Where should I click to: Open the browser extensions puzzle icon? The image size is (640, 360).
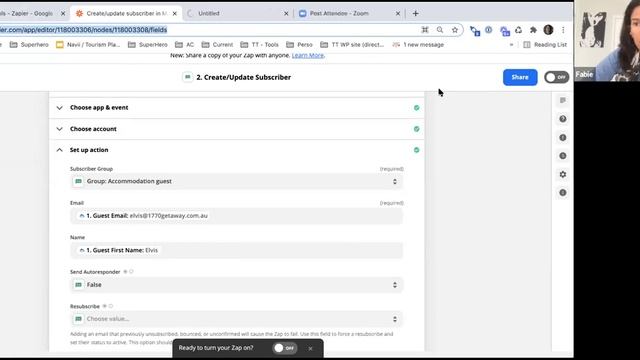pyautogui.click(x=533, y=30)
